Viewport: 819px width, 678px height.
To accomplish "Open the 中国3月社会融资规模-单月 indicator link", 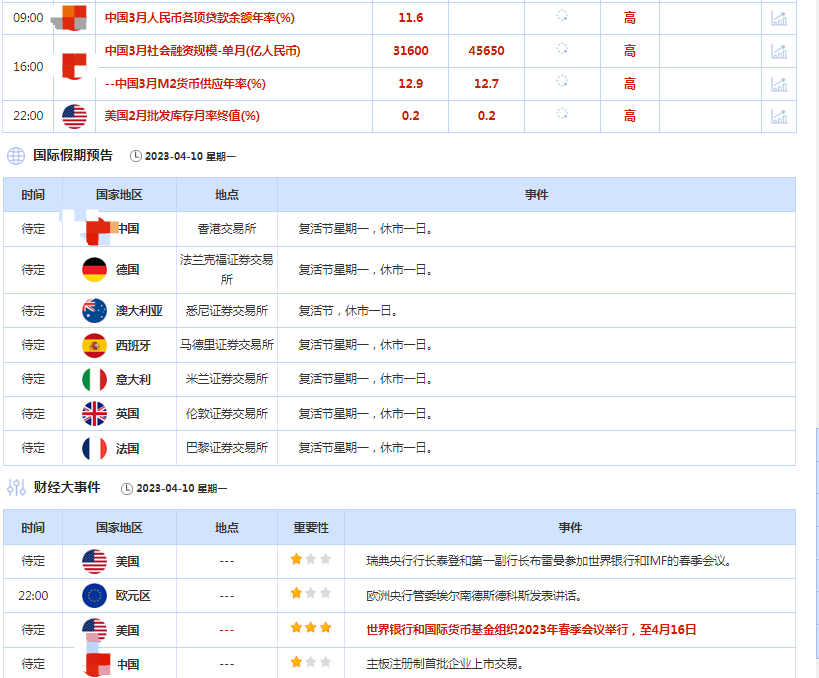I will pos(202,51).
